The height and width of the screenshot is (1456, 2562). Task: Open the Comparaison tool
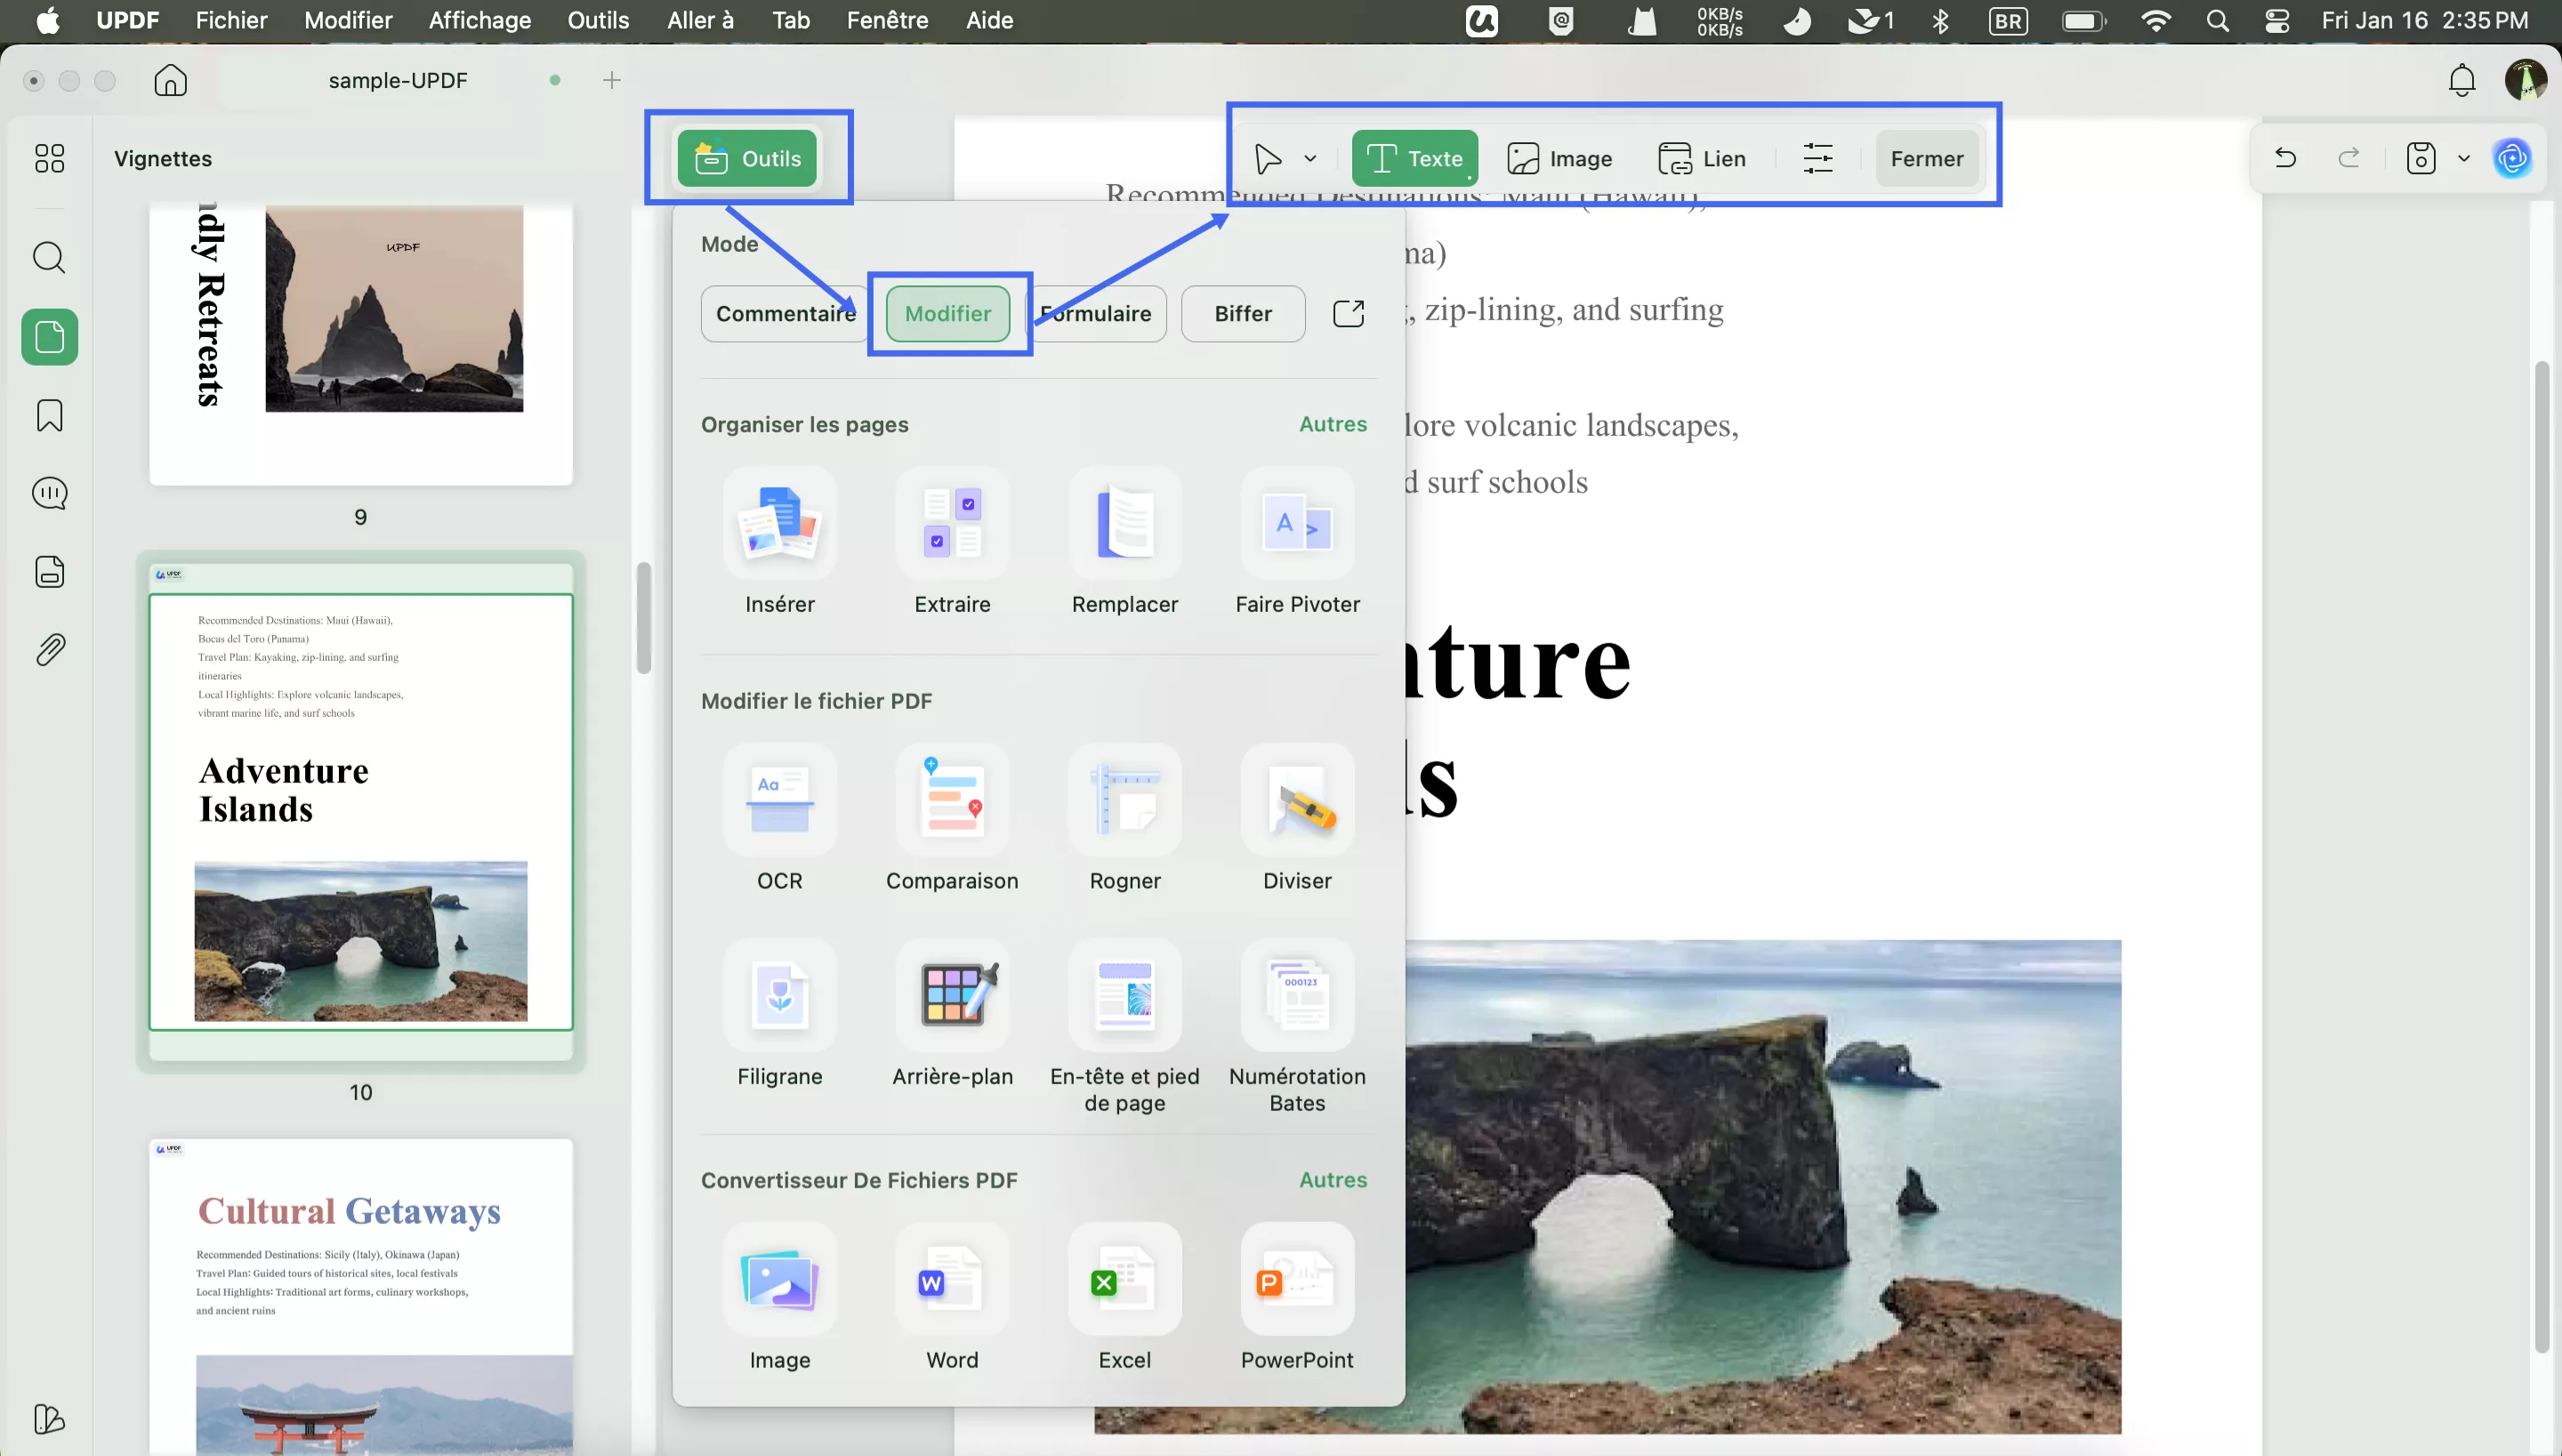(x=952, y=799)
